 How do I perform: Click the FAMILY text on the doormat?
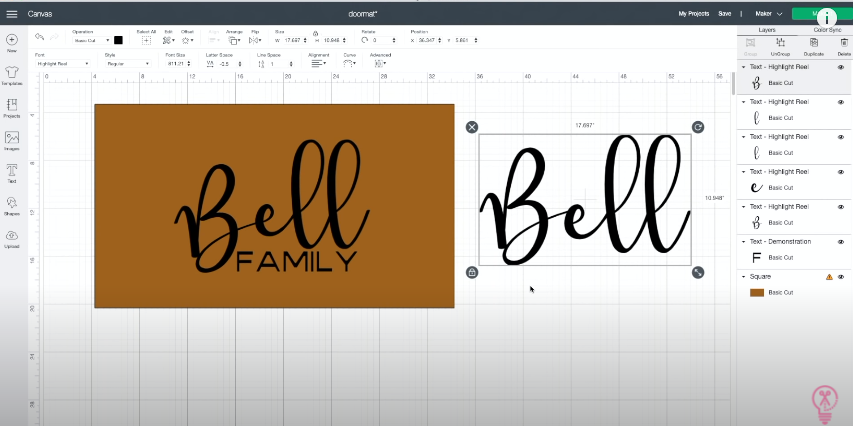(296, 262)
